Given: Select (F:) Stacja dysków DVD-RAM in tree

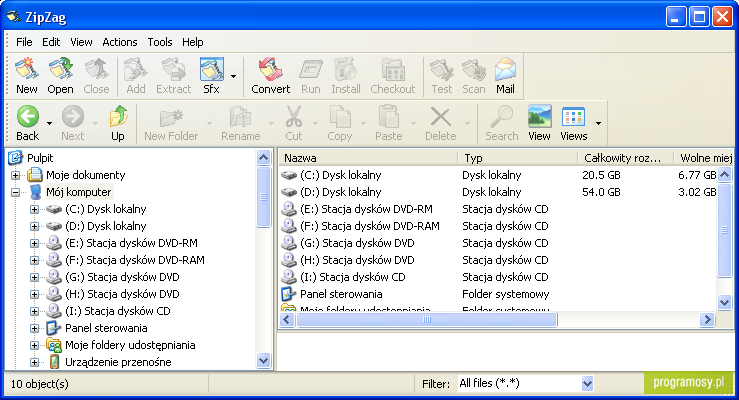Looking at the screenshot, I should click(x=135, y=260).
